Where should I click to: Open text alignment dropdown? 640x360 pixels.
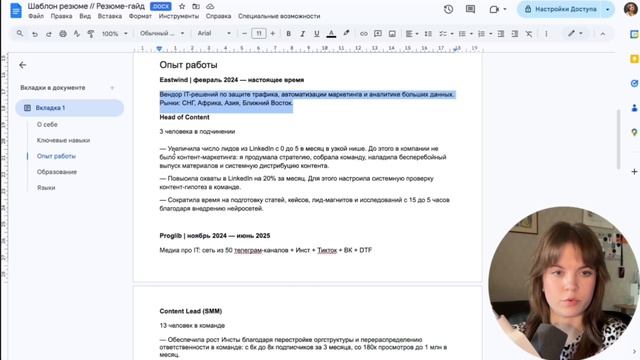click(x=411, y=33)
